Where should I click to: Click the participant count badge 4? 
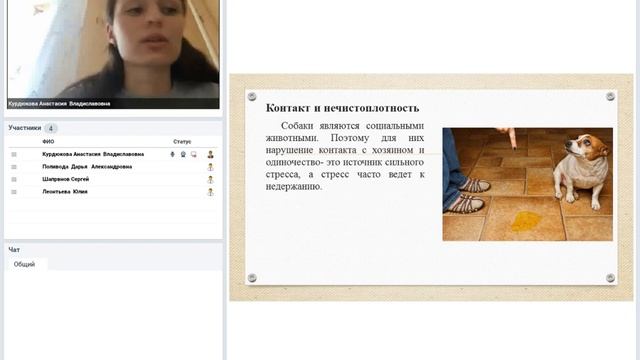click(51, 128)
